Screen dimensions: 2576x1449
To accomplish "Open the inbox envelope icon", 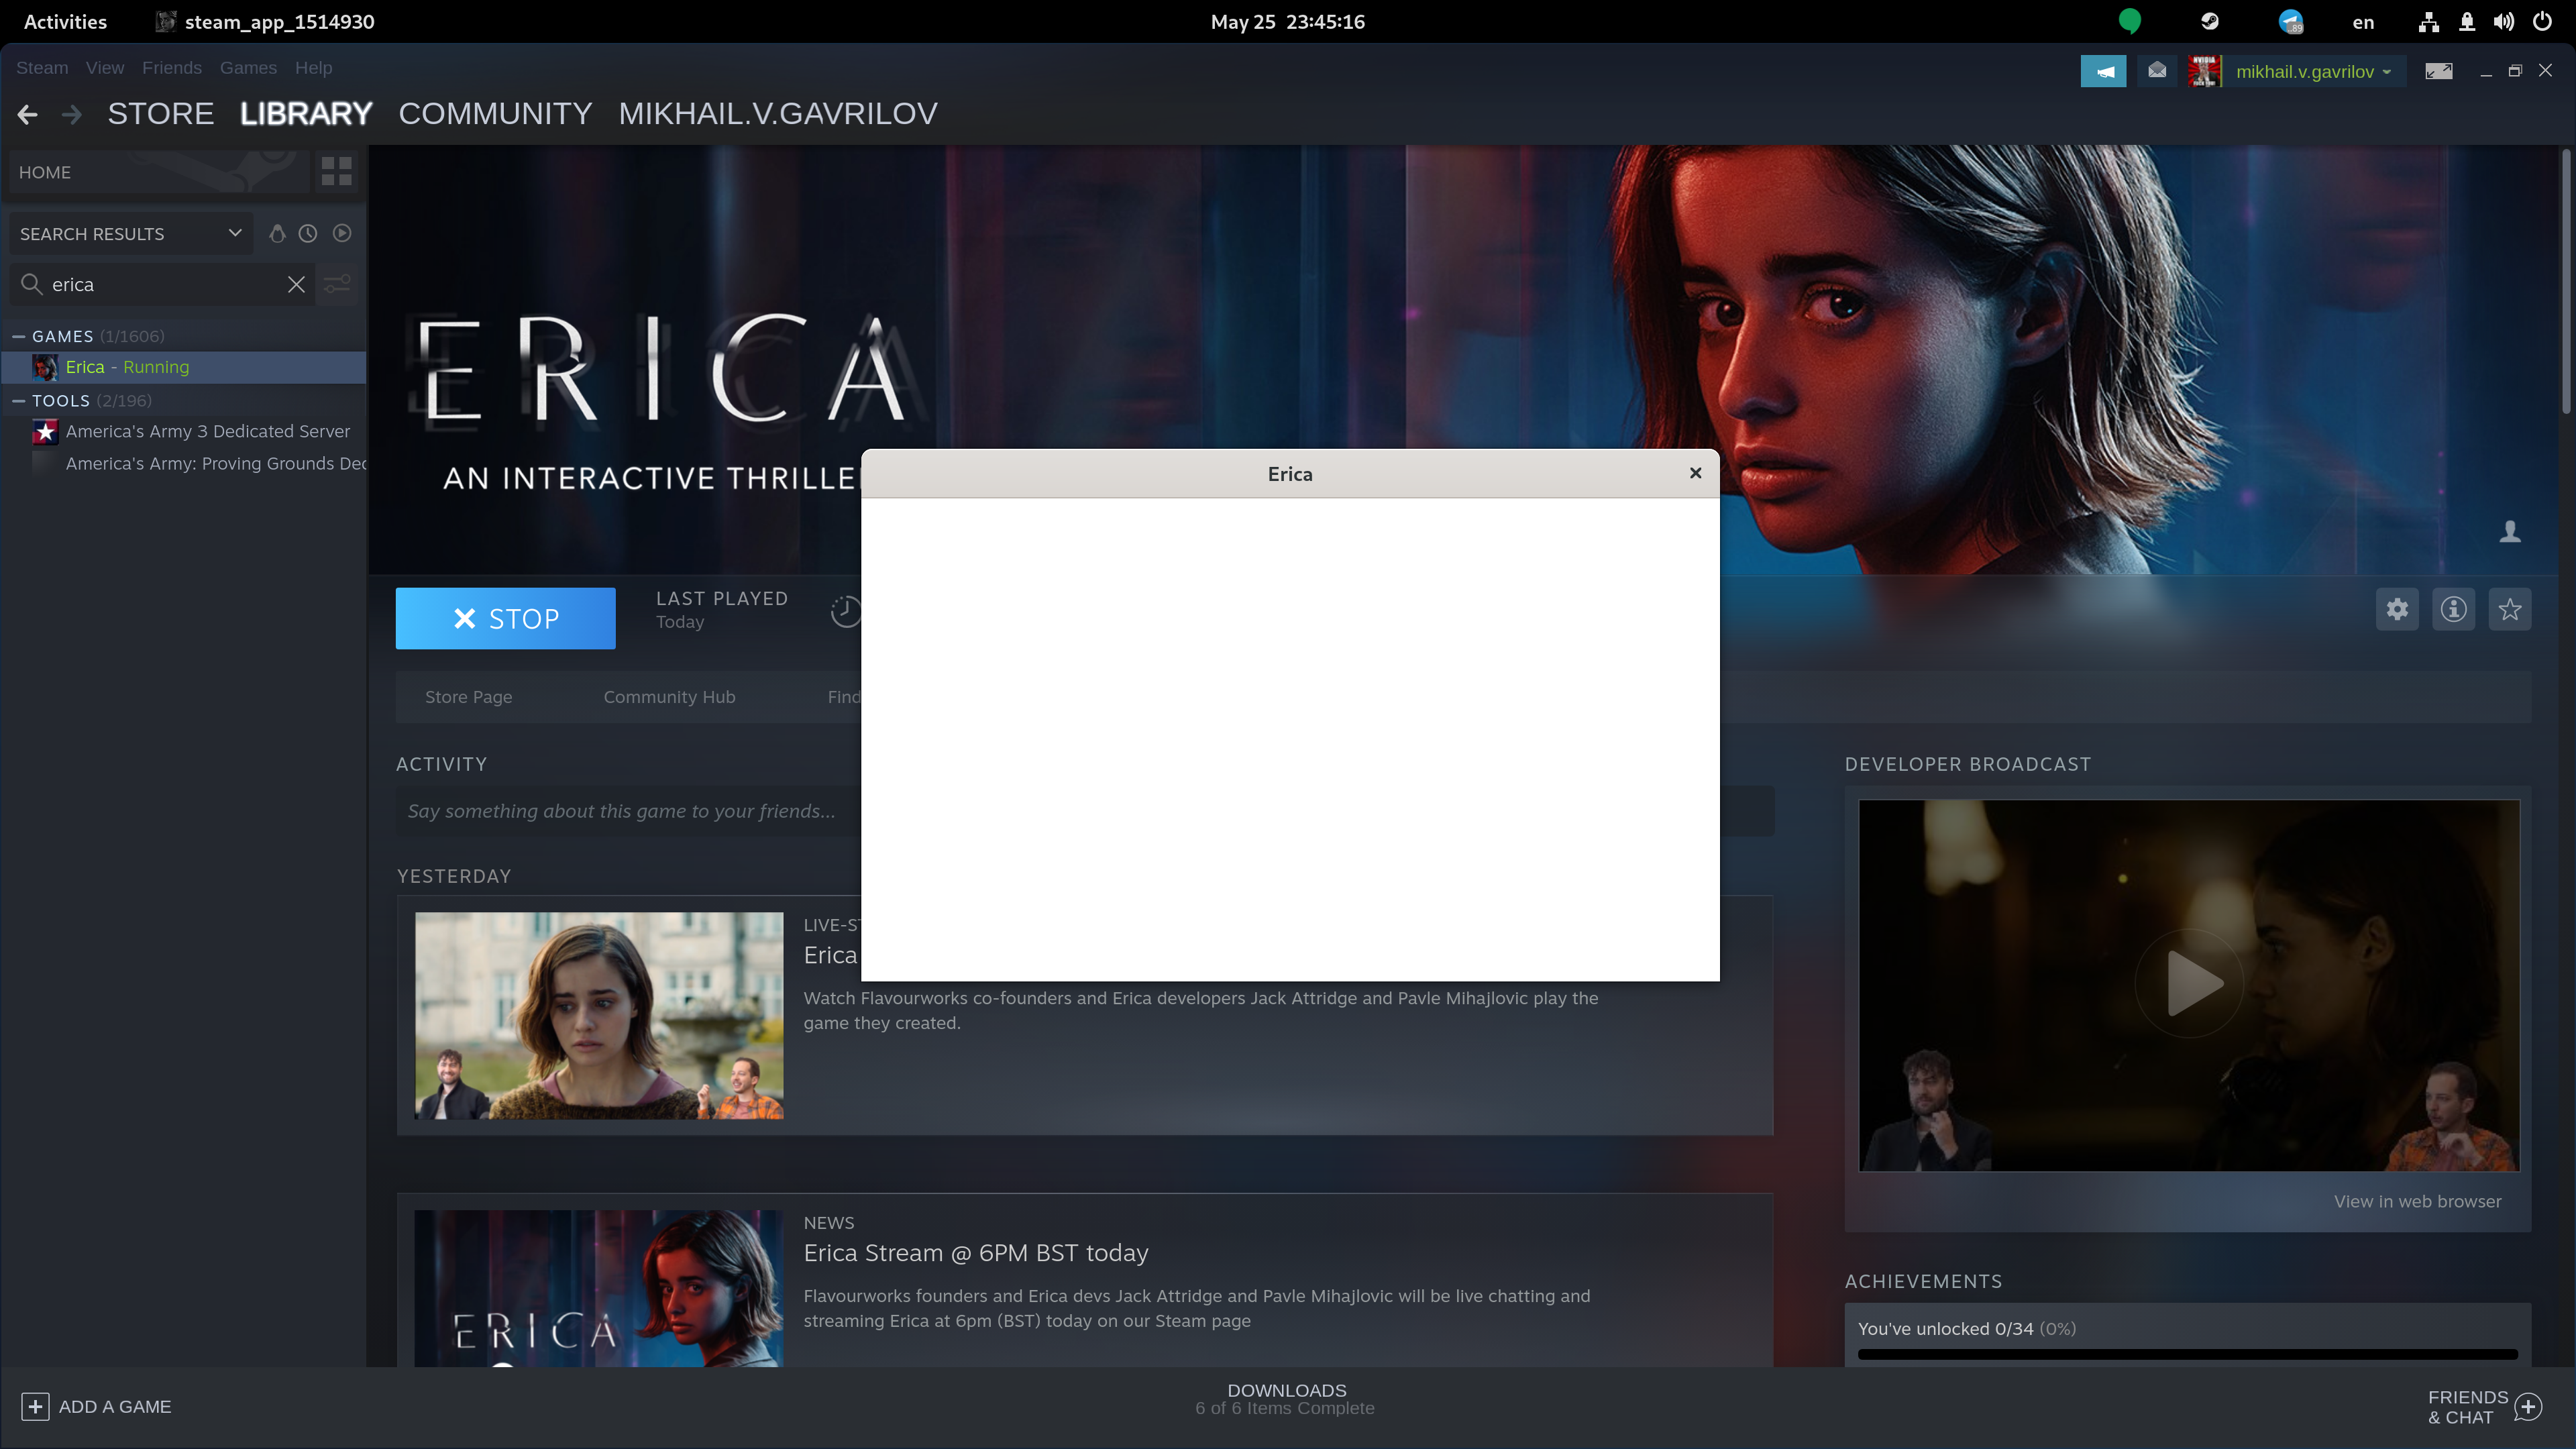I will click(2157, 71).
